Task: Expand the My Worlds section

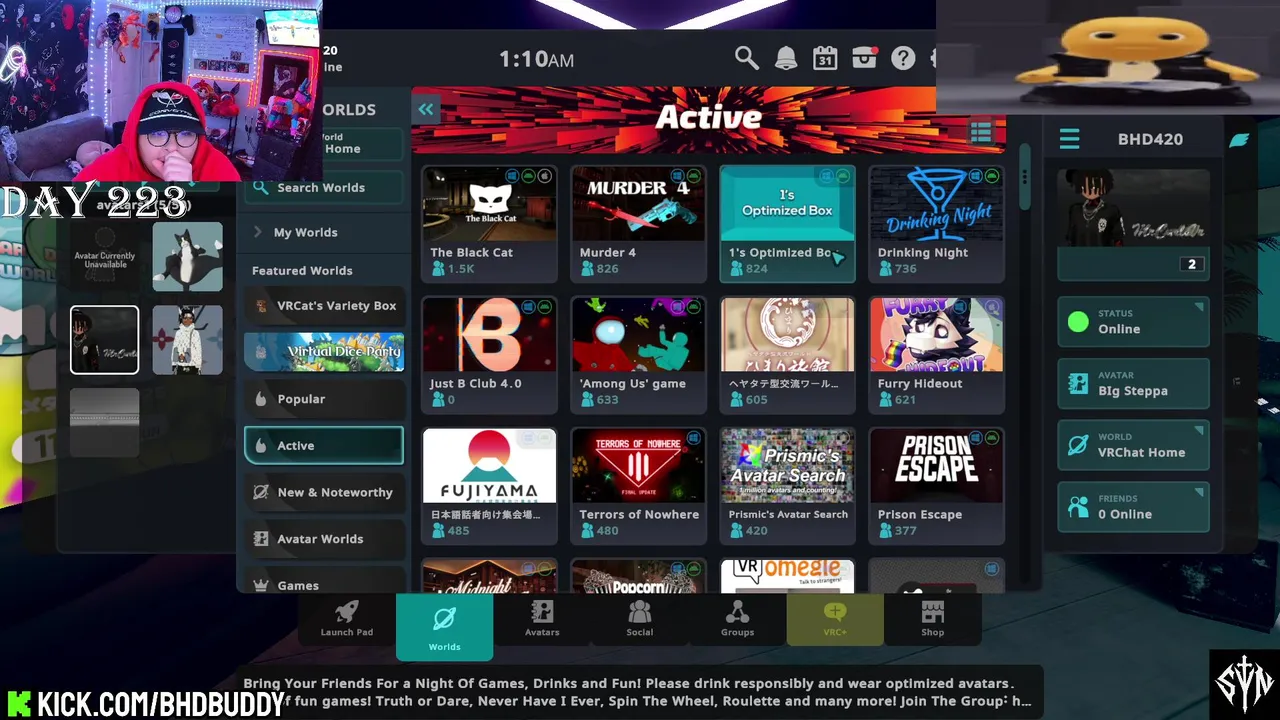Action: (324, 232)
